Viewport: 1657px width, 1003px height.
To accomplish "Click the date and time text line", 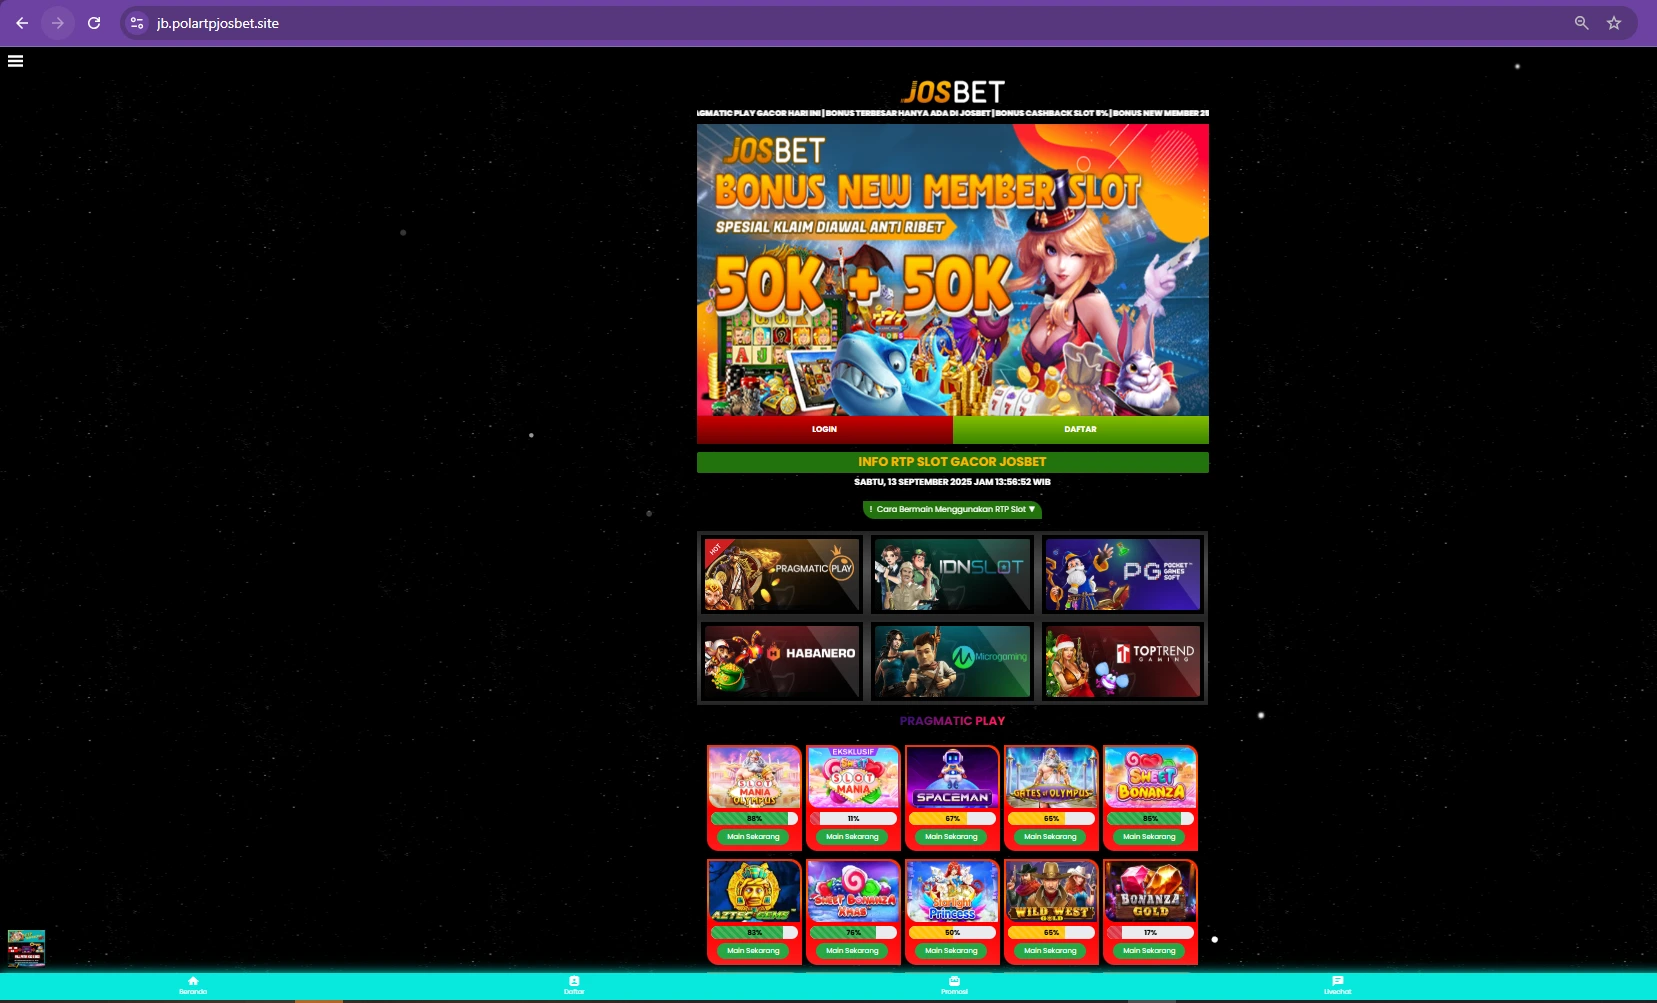I will click(952, 482).
